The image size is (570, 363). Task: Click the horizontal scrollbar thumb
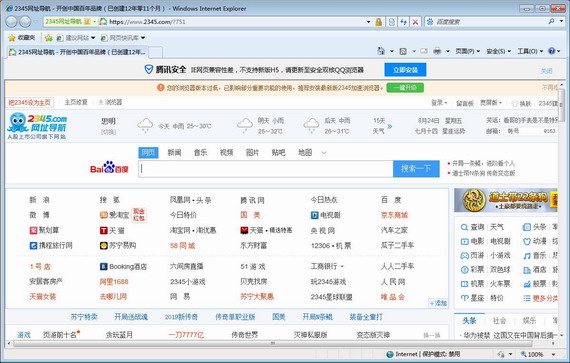pyautogui.click(x=273, y=343)
